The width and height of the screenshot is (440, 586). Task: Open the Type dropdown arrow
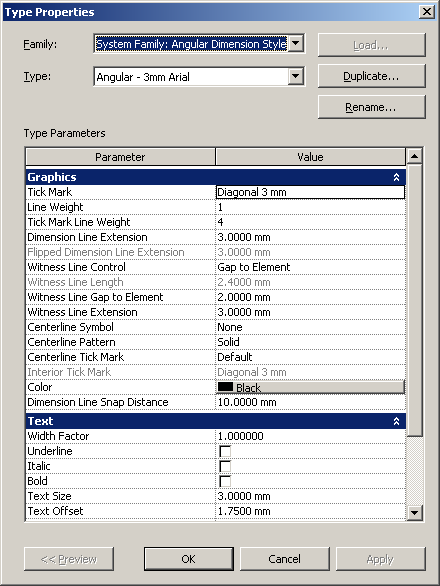296,77
